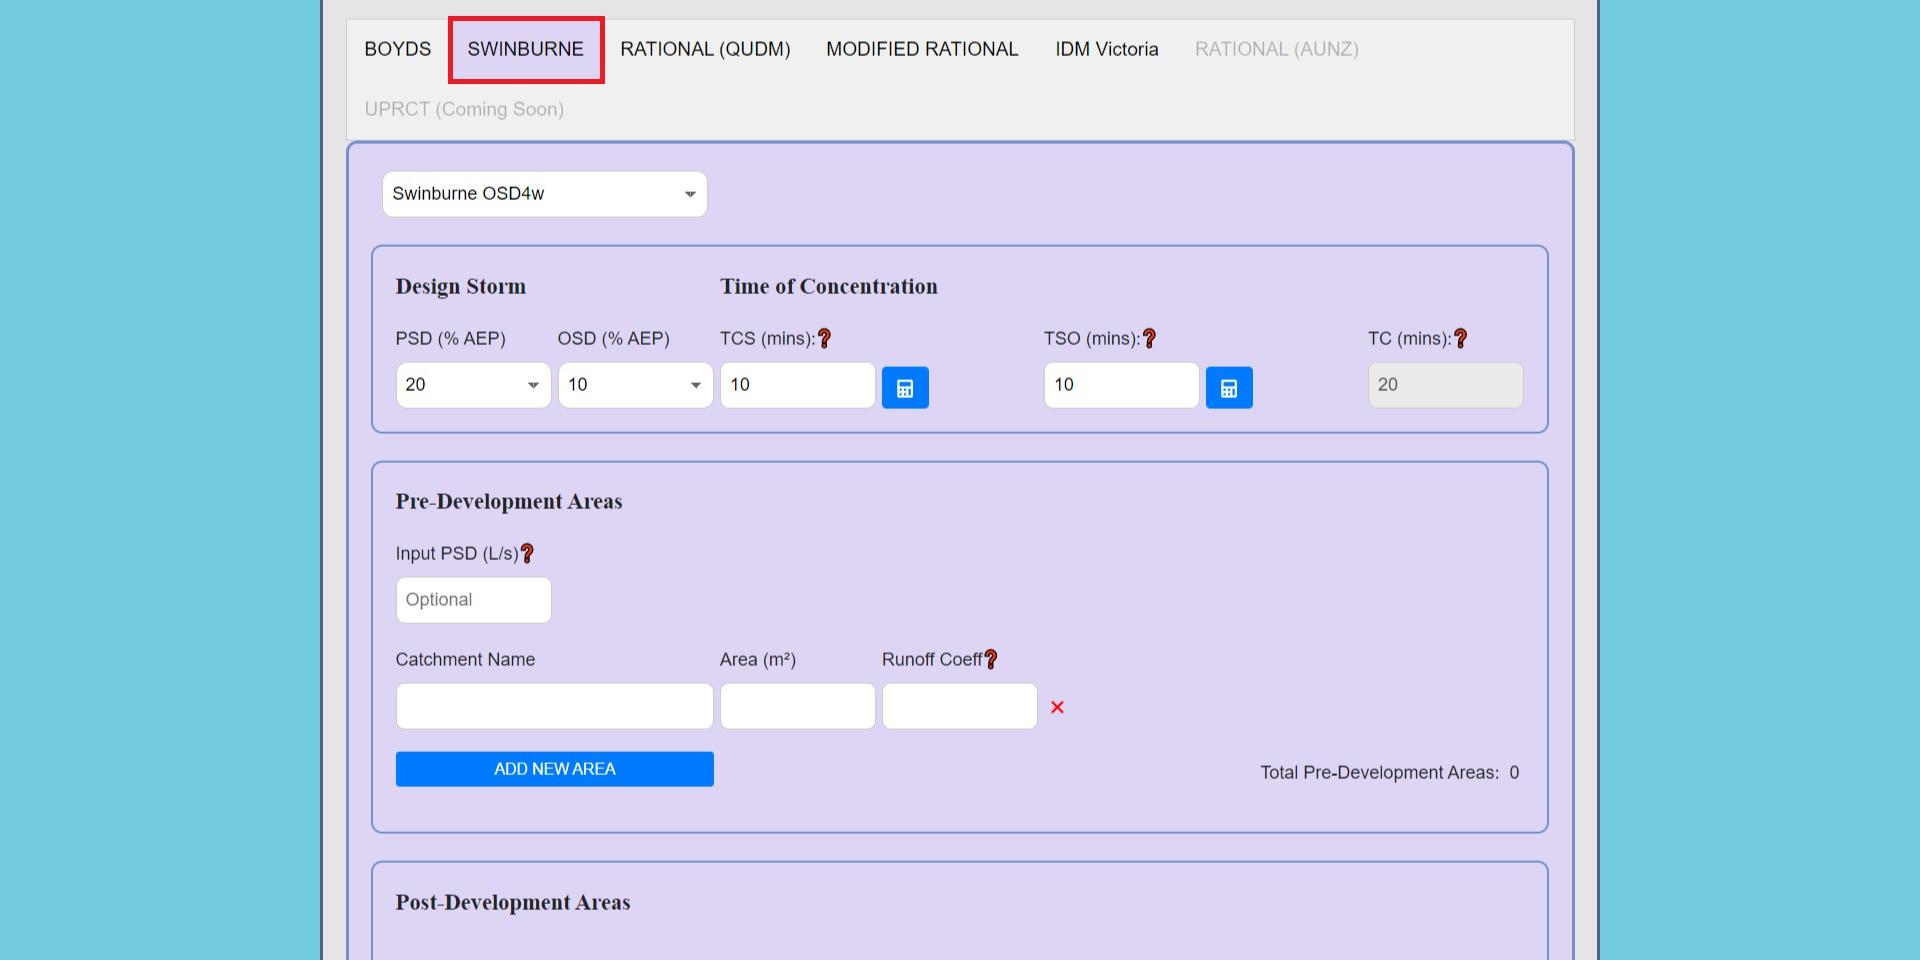
Task: Delete the catchment row with red X
Action: [1057, 707]
